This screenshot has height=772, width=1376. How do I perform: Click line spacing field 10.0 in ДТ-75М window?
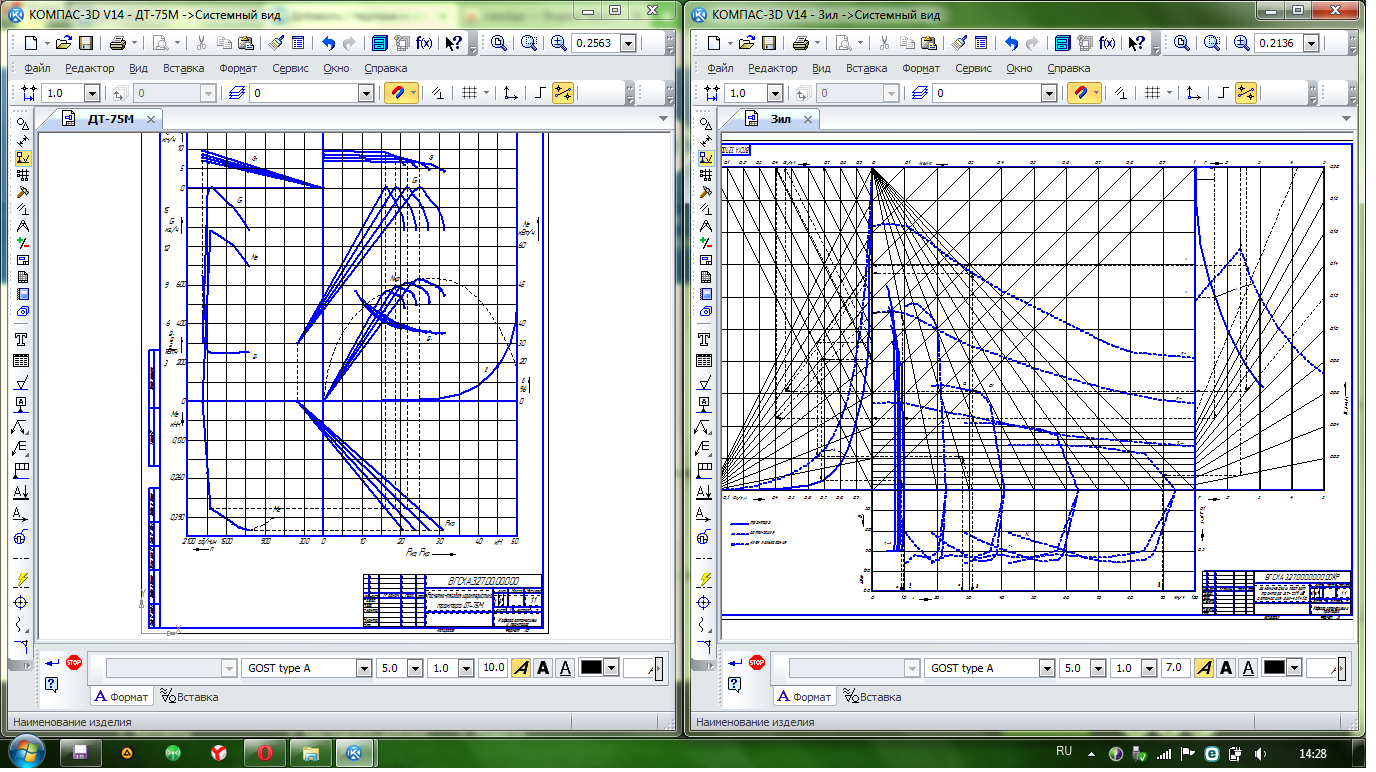click(x=494, y=668)
